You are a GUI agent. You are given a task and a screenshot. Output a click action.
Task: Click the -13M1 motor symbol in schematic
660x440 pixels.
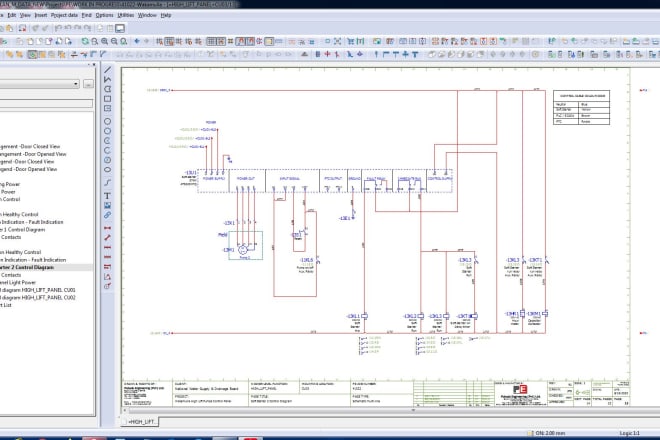point(243,250)
